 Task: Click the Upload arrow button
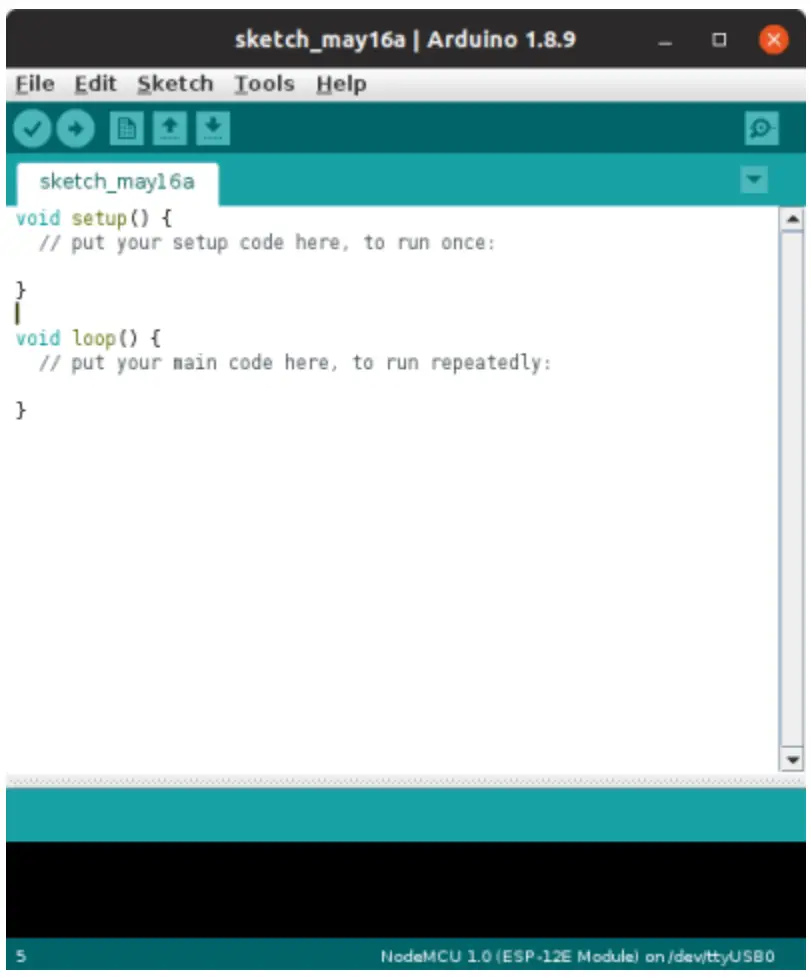coord(76,129)
